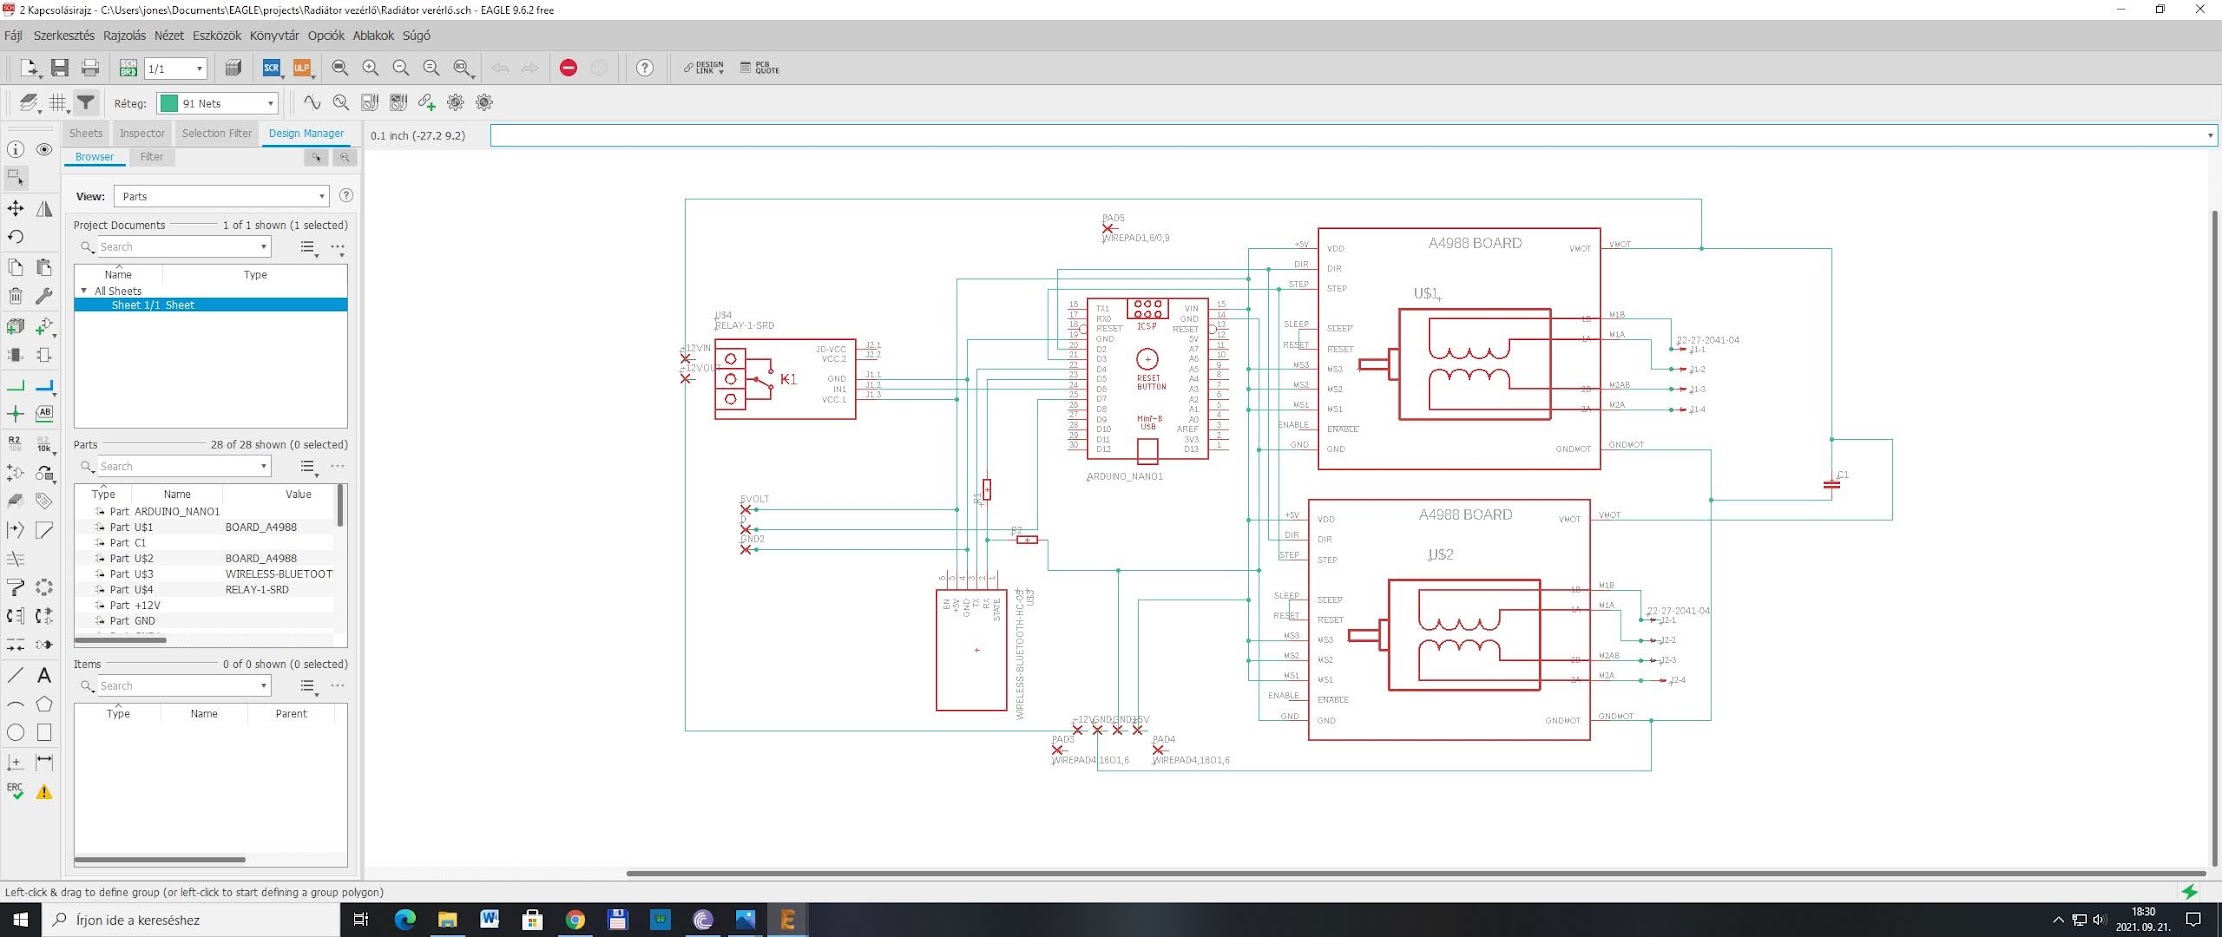Click the View help question mark button
This screenshot has height=937, width=2222.
pos(346,196)
